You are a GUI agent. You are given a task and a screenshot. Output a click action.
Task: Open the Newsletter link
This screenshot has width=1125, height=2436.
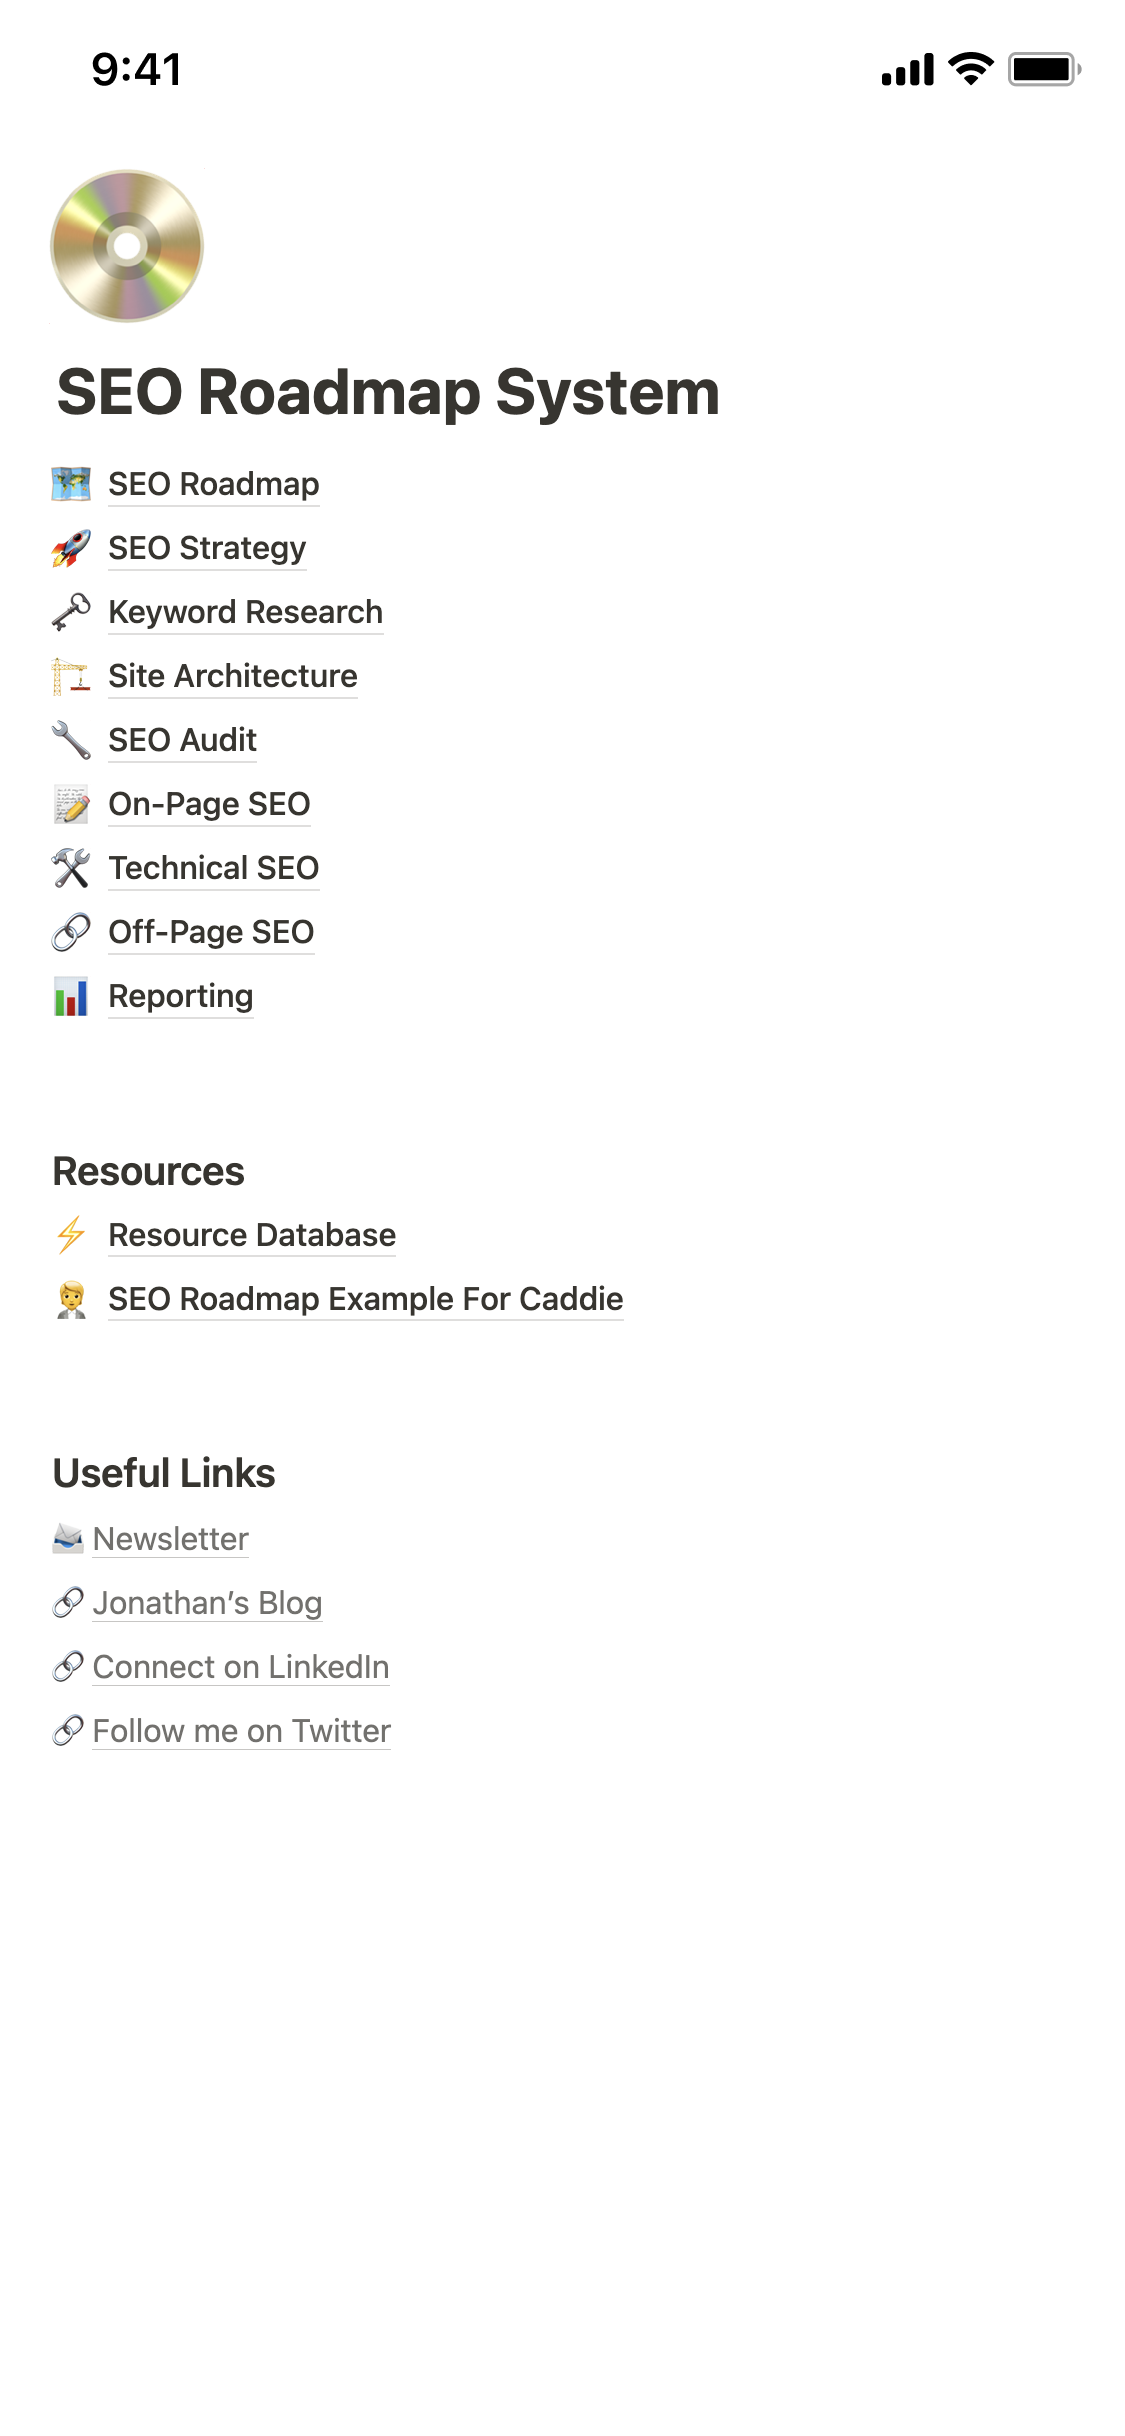click(x=170, y=1539)
